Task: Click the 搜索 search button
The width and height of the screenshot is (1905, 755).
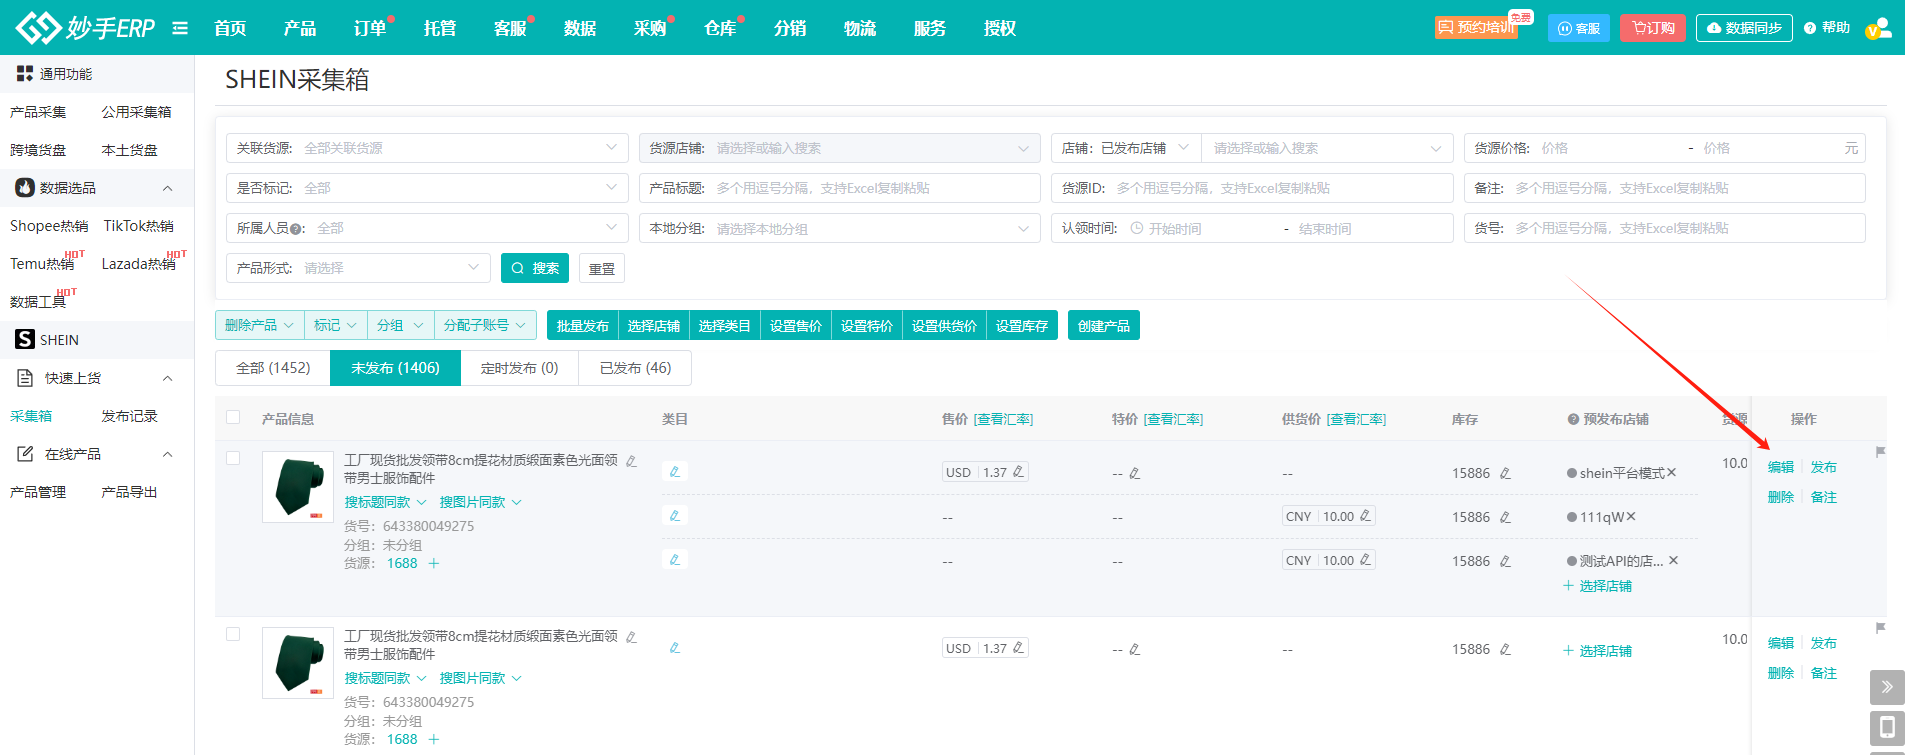Action: (535, 268)
